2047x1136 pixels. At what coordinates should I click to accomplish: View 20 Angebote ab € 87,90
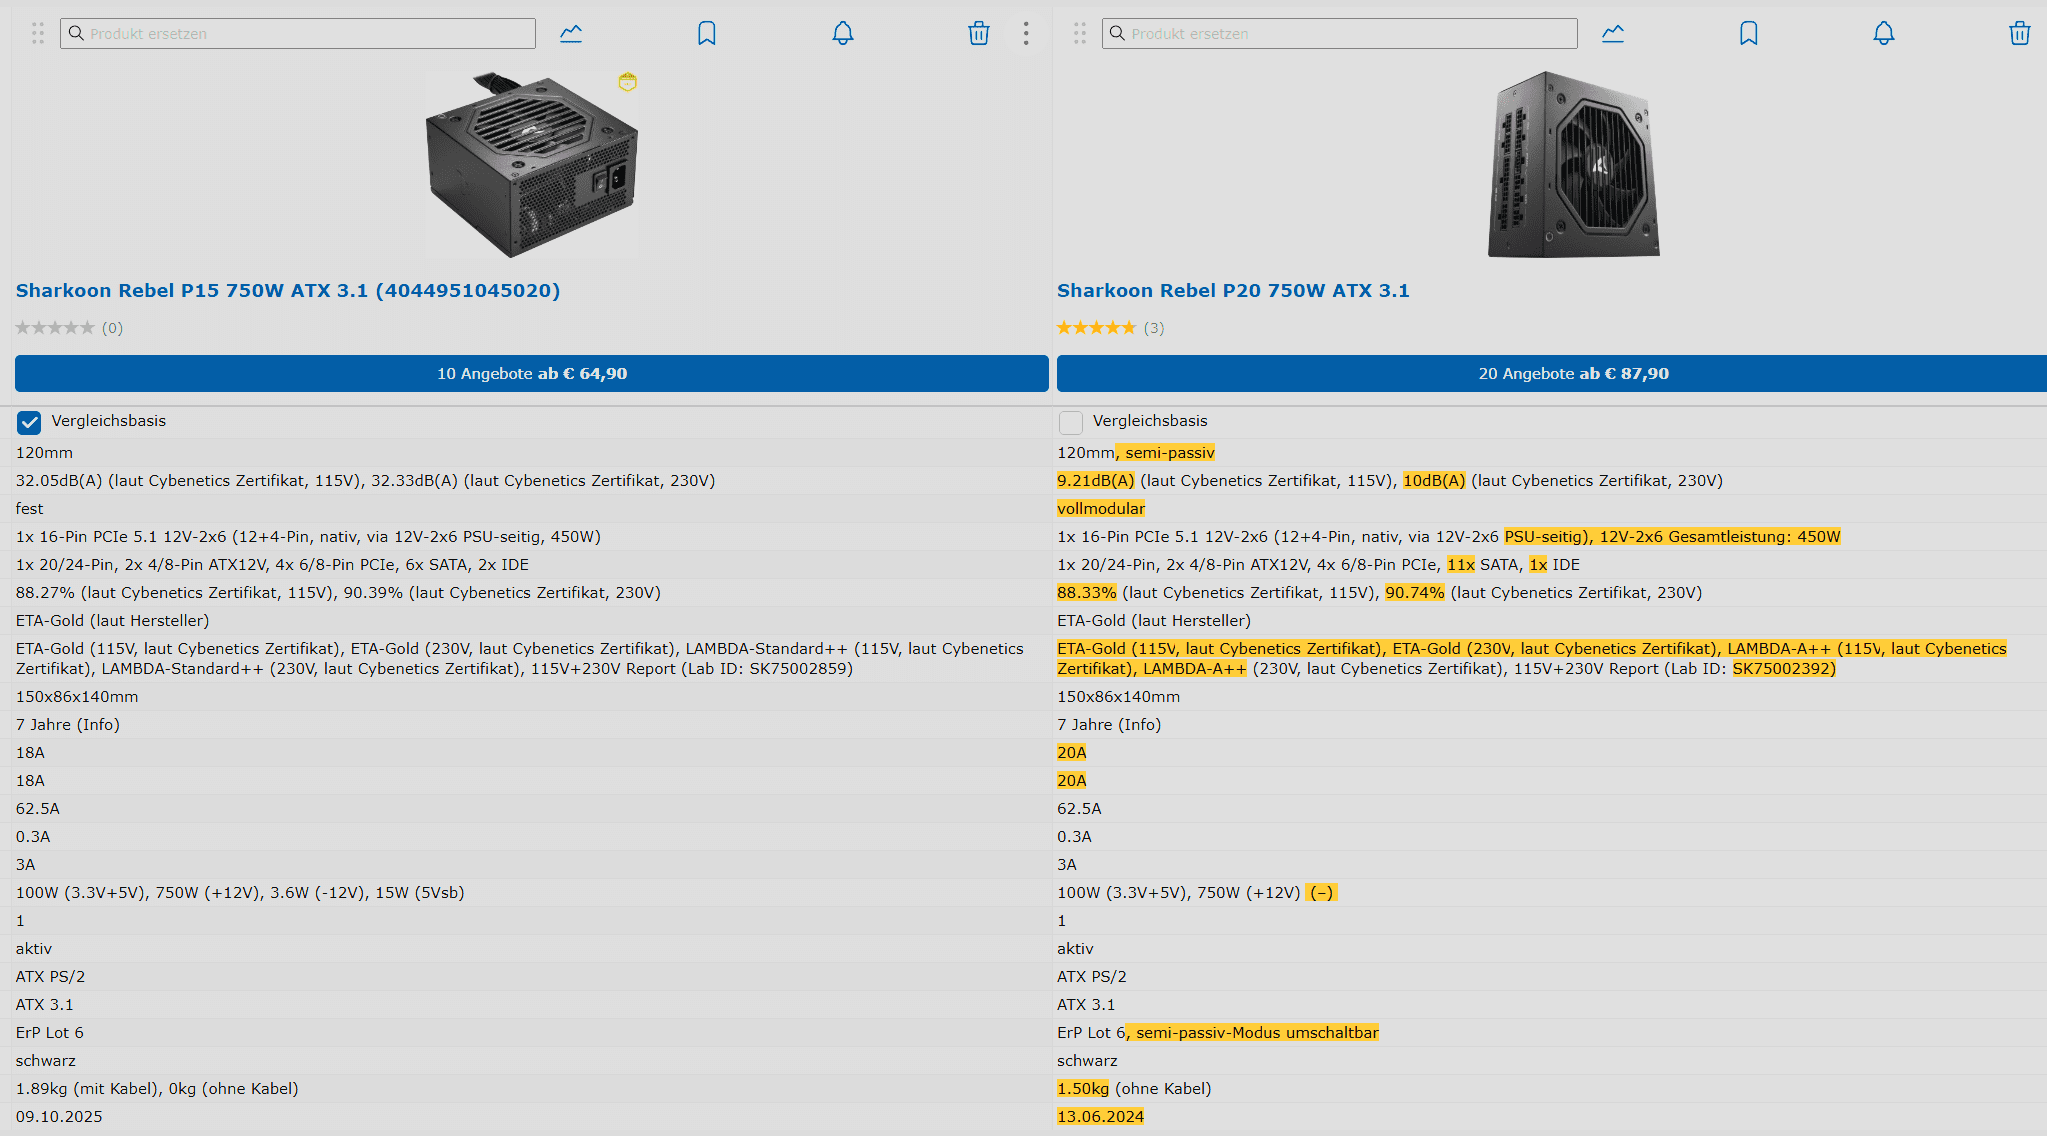[x=1573, y=374]
